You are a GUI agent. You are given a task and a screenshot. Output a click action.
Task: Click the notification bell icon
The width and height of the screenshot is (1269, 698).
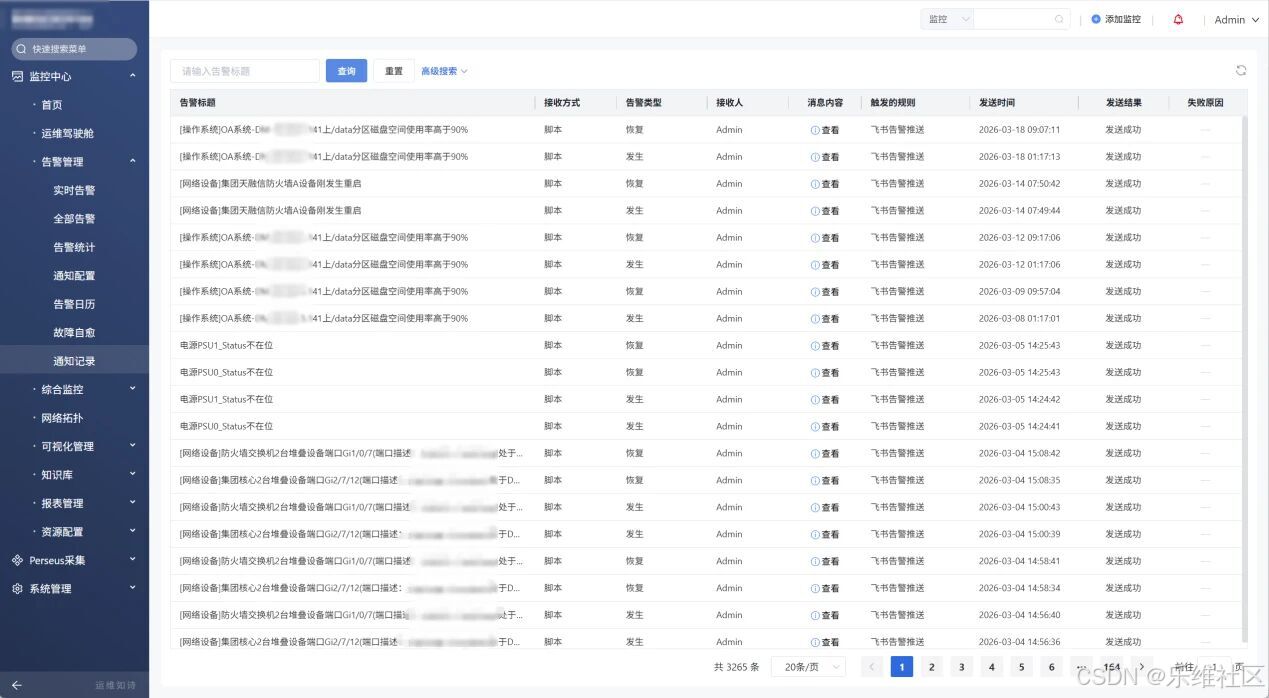(x=1178, y=19)
